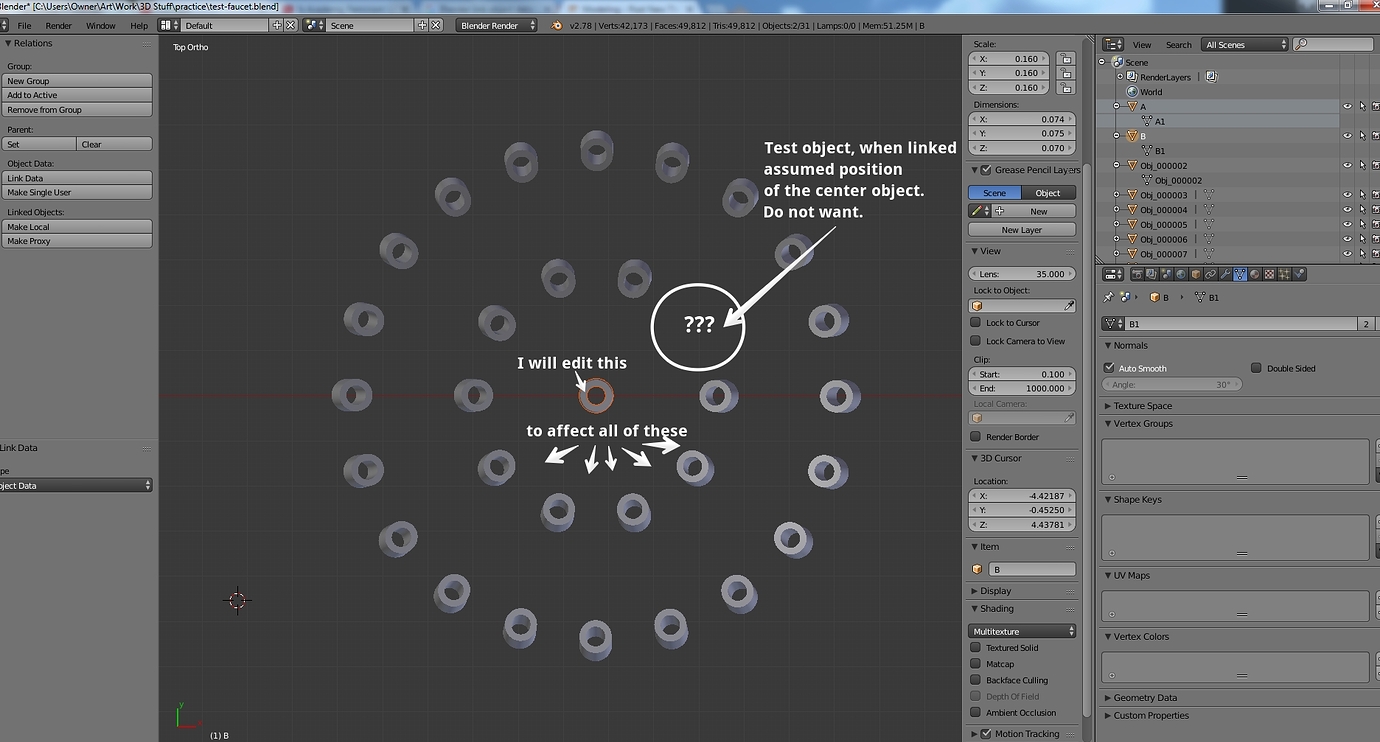This screenshot has height=742, width=1380.
Task: Toggle visibility eye for Obj_000002
Action: click(1347, 165)
